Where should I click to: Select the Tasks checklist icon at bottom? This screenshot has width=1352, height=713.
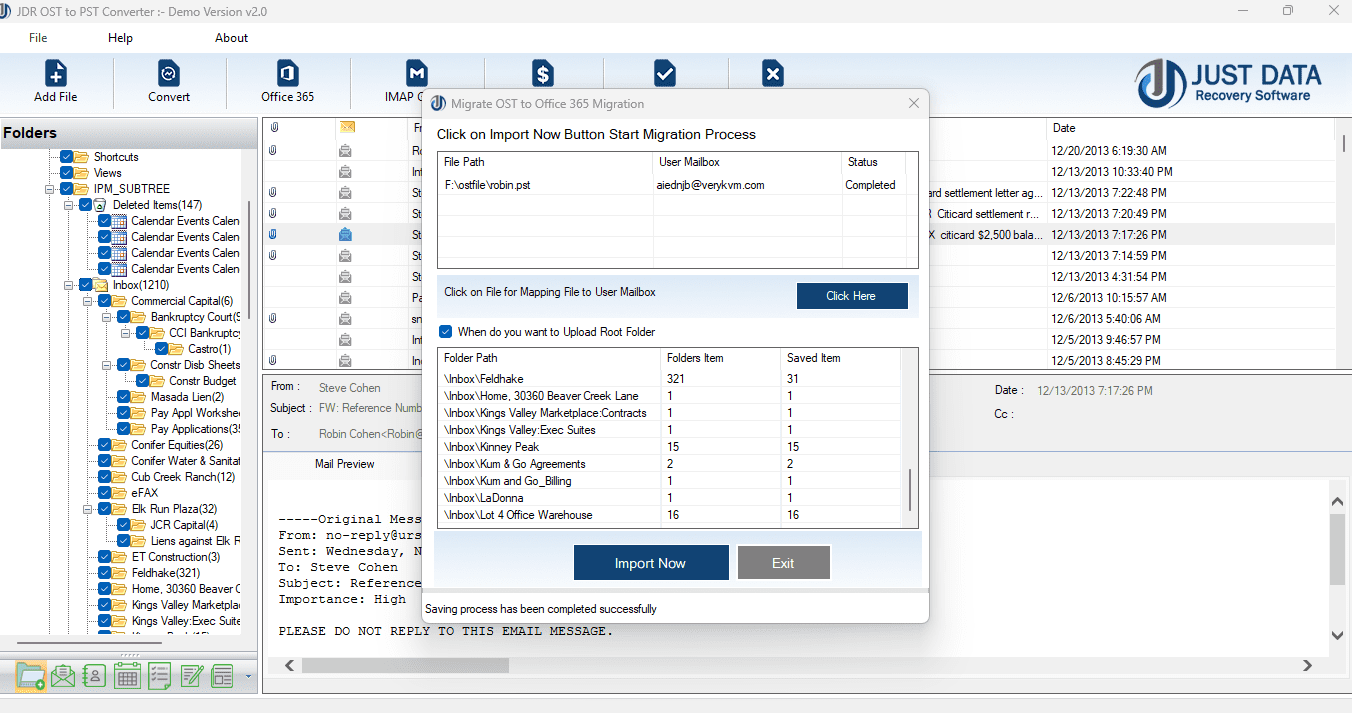tap(159, 676)
